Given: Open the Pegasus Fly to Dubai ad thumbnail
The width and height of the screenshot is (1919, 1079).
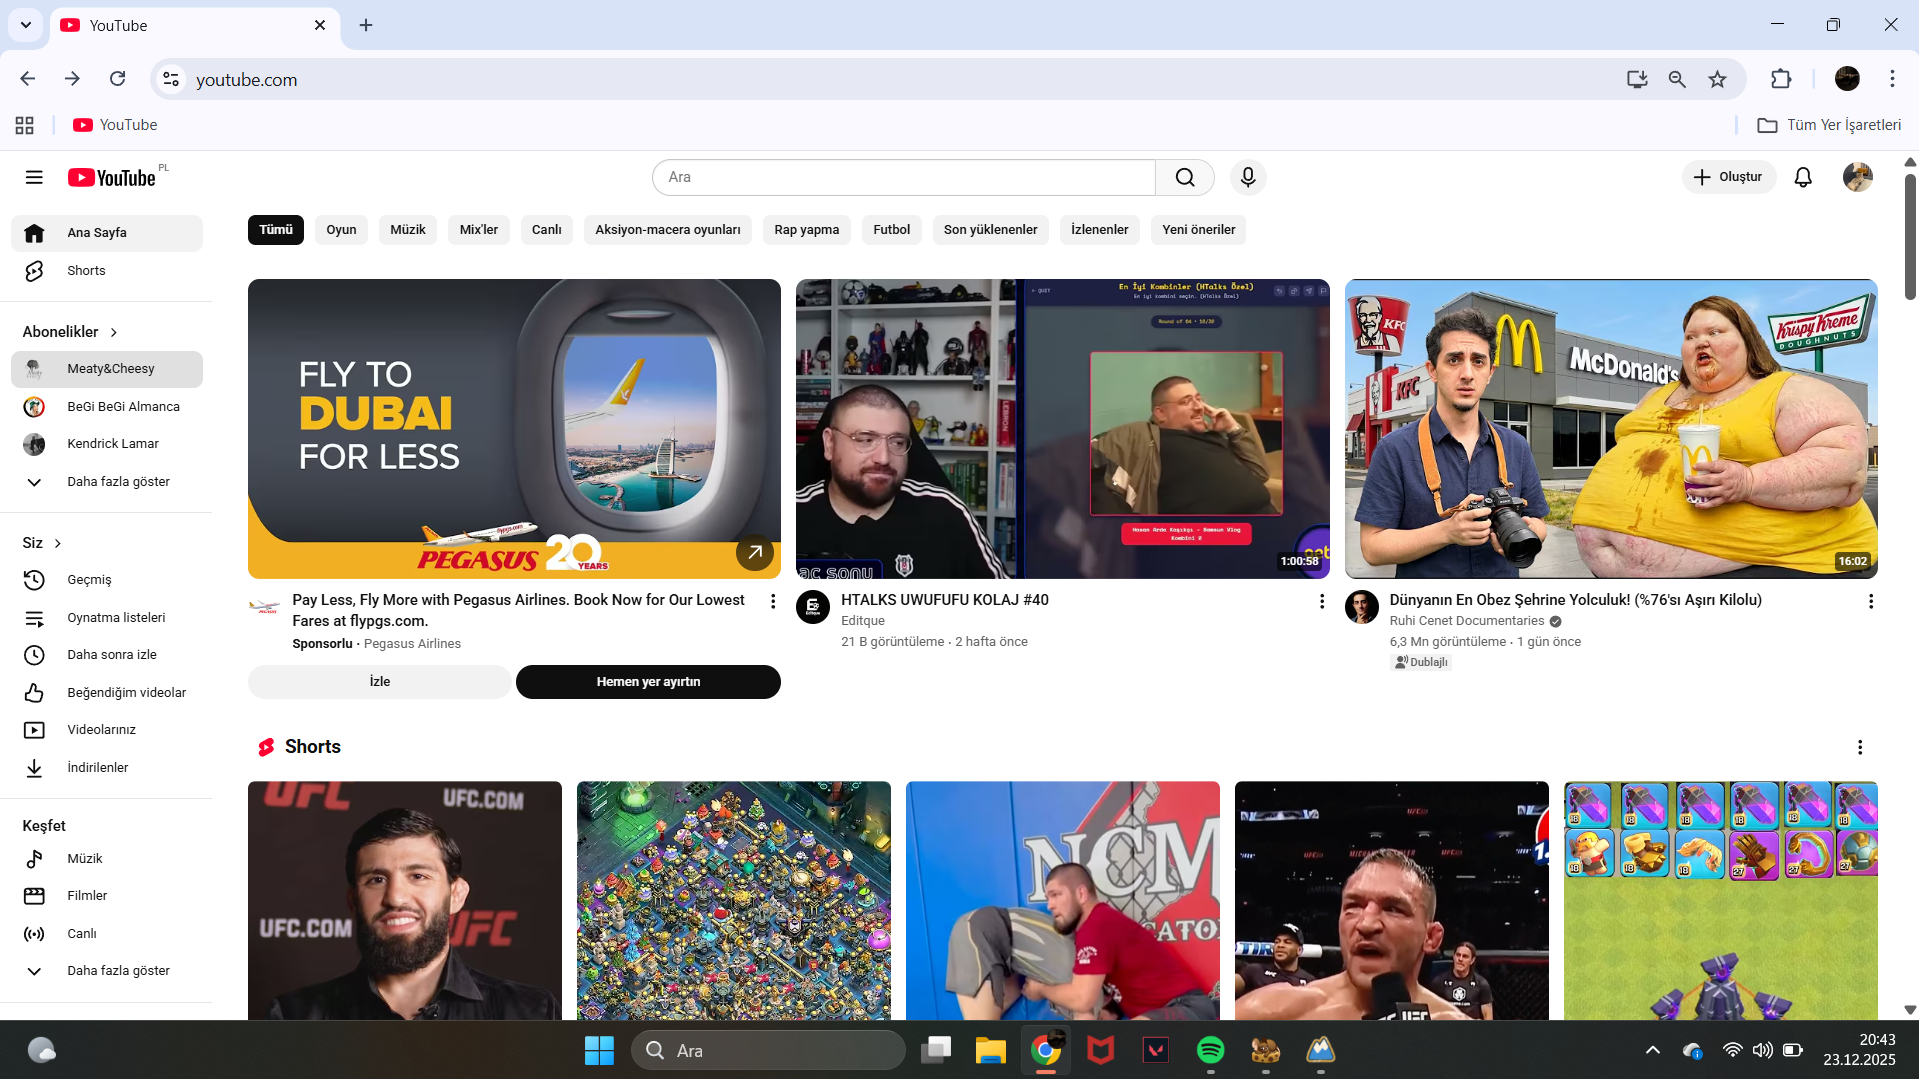Looking at the screenshot, I should [514, 429].
